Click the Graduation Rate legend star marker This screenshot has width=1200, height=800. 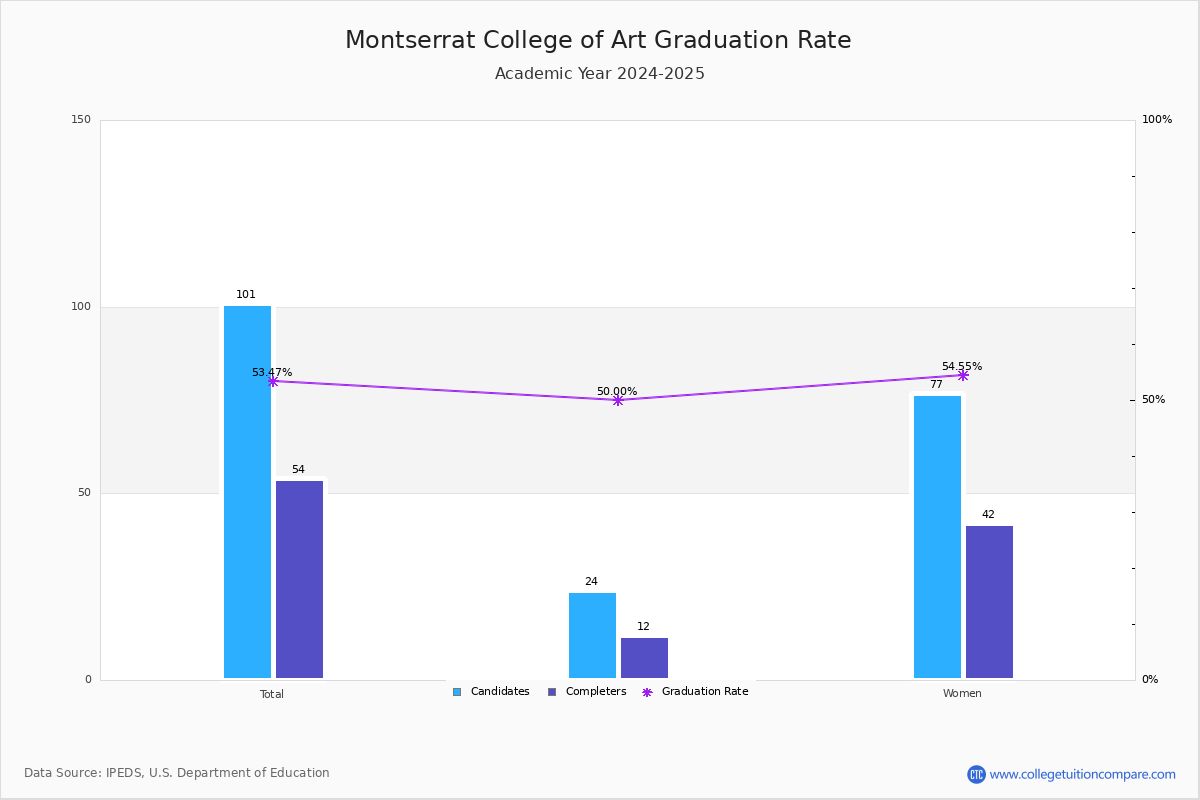coord(647,692)
